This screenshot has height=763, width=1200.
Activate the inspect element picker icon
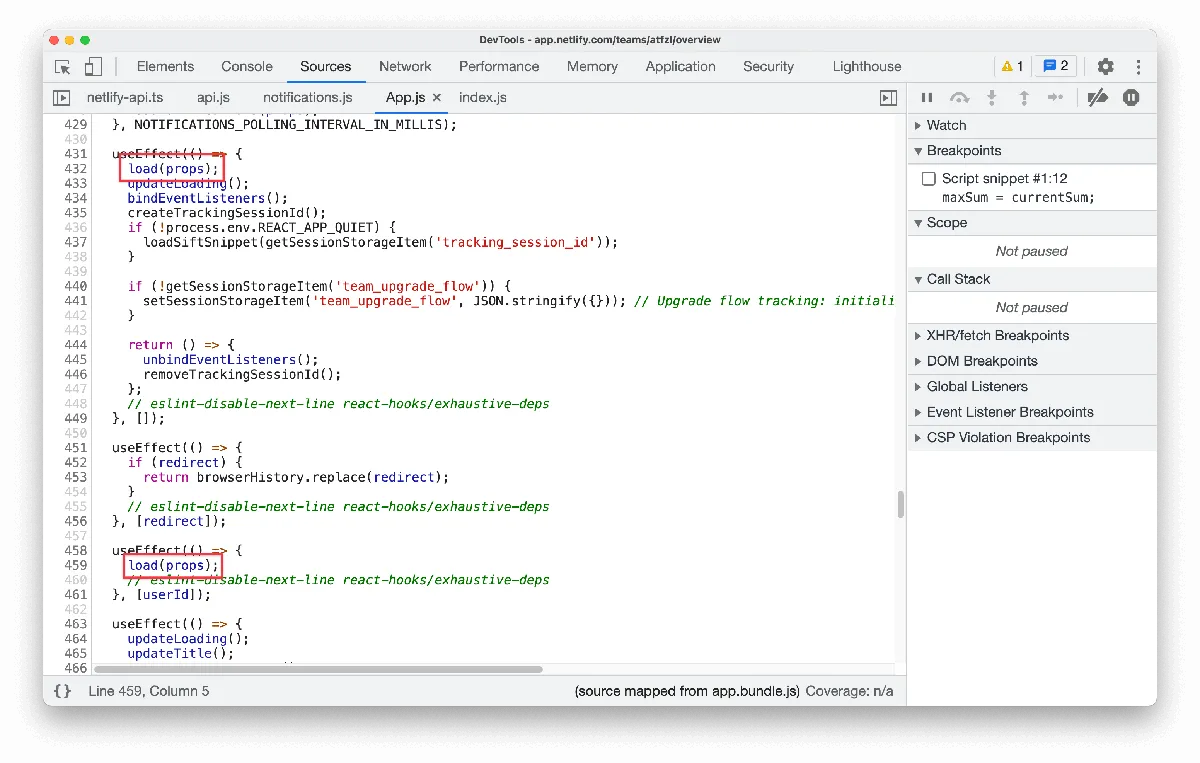(63, 67)
